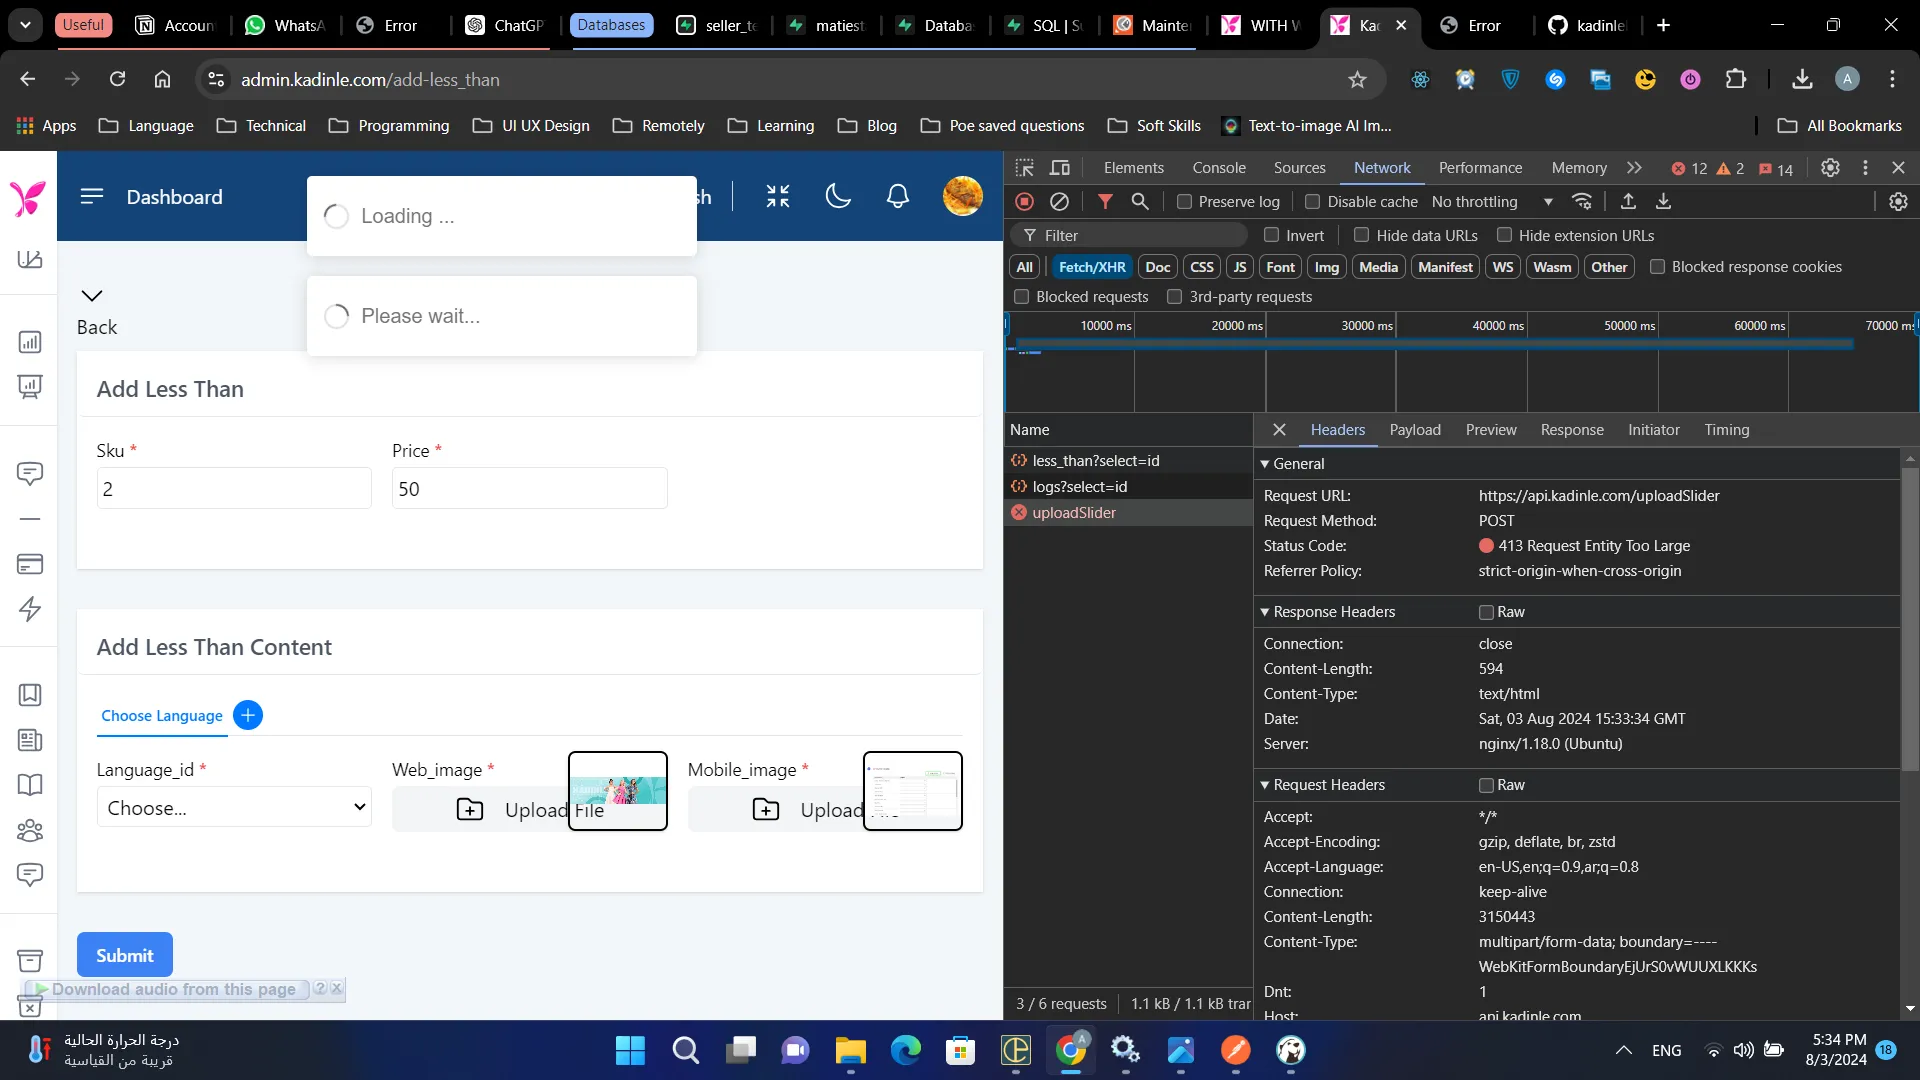Open the Language_id Choose dropdown
Screen dimensions: 1920x1080
(x=234, y=807)
